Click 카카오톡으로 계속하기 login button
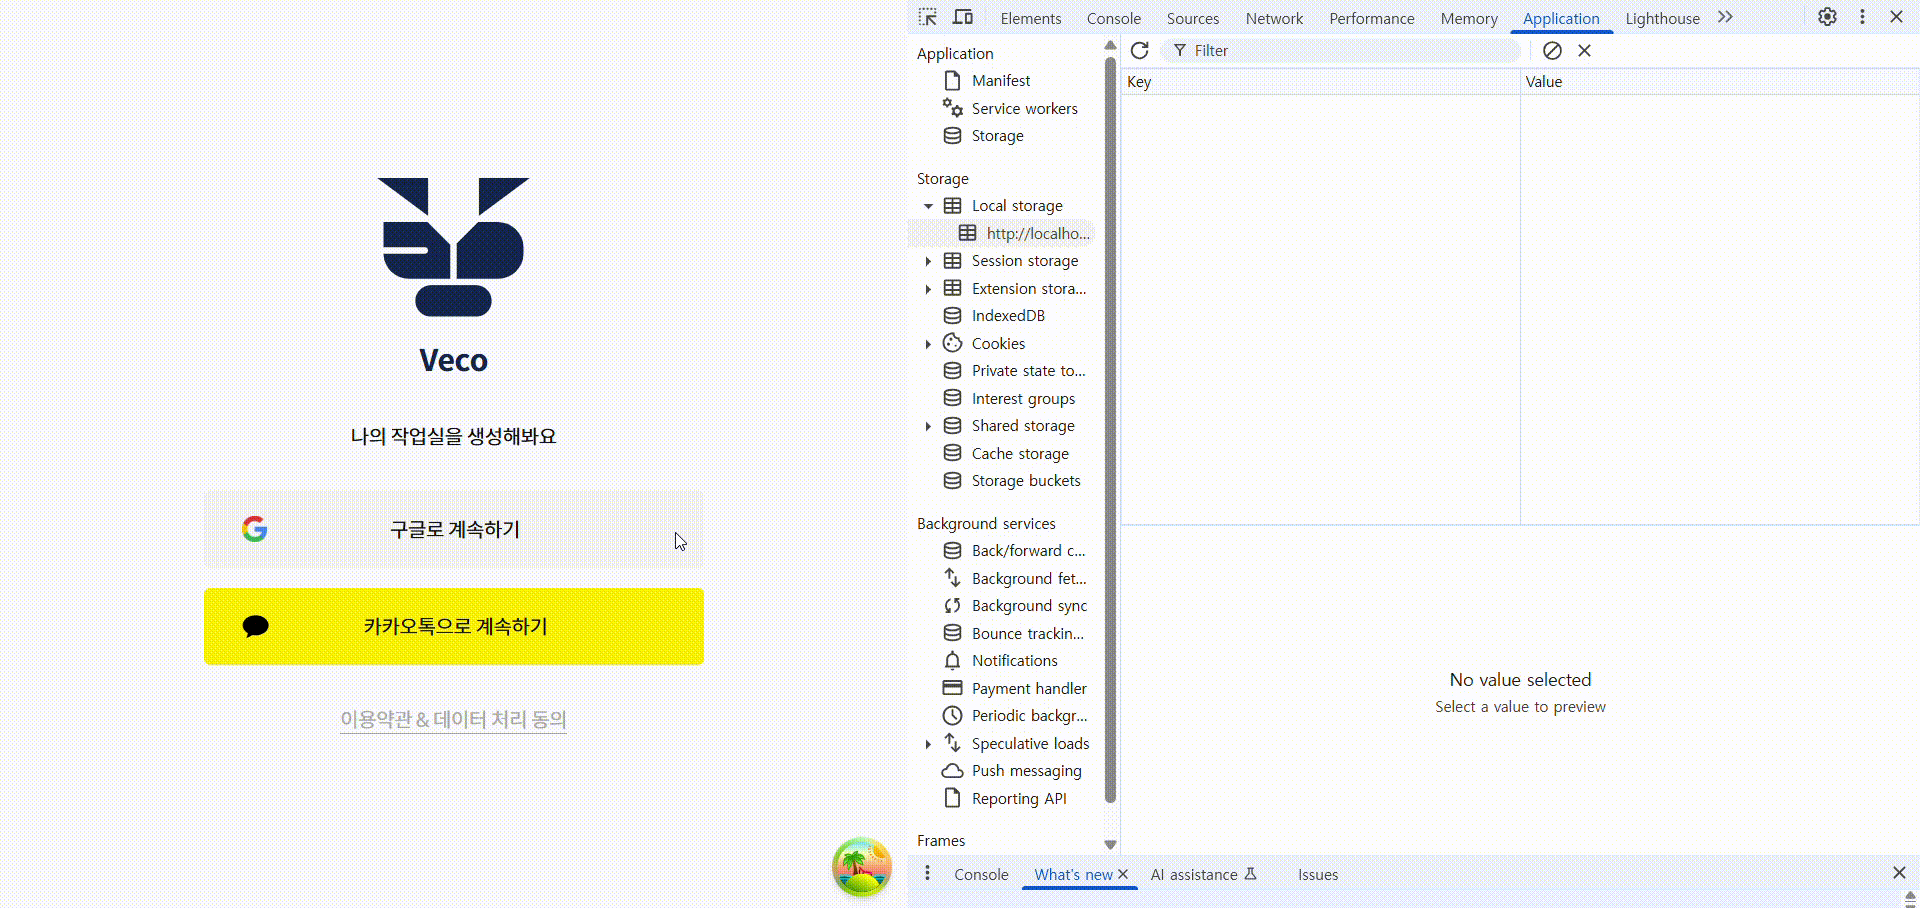1920x908 pixels. click(x=454, y=626)
